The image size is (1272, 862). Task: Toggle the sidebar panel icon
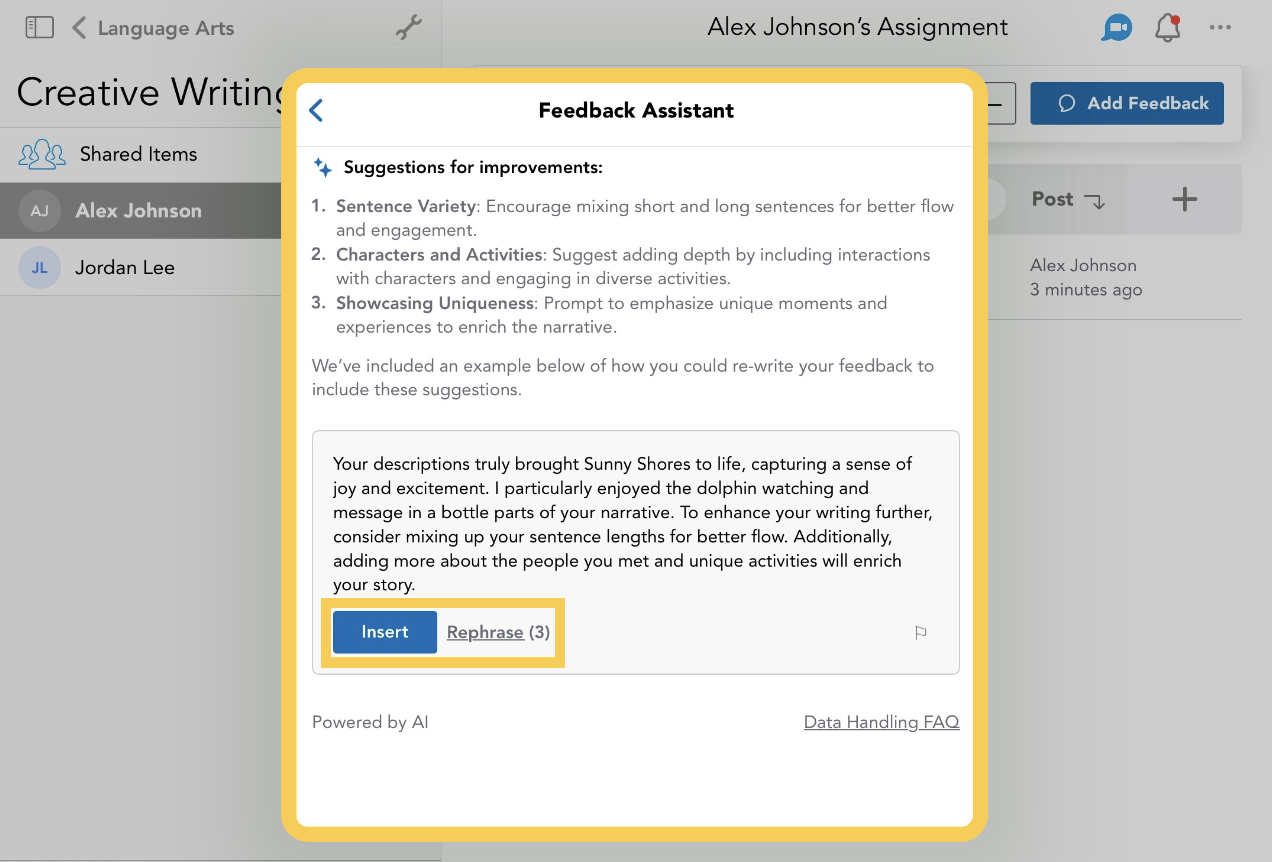(39, 27)
